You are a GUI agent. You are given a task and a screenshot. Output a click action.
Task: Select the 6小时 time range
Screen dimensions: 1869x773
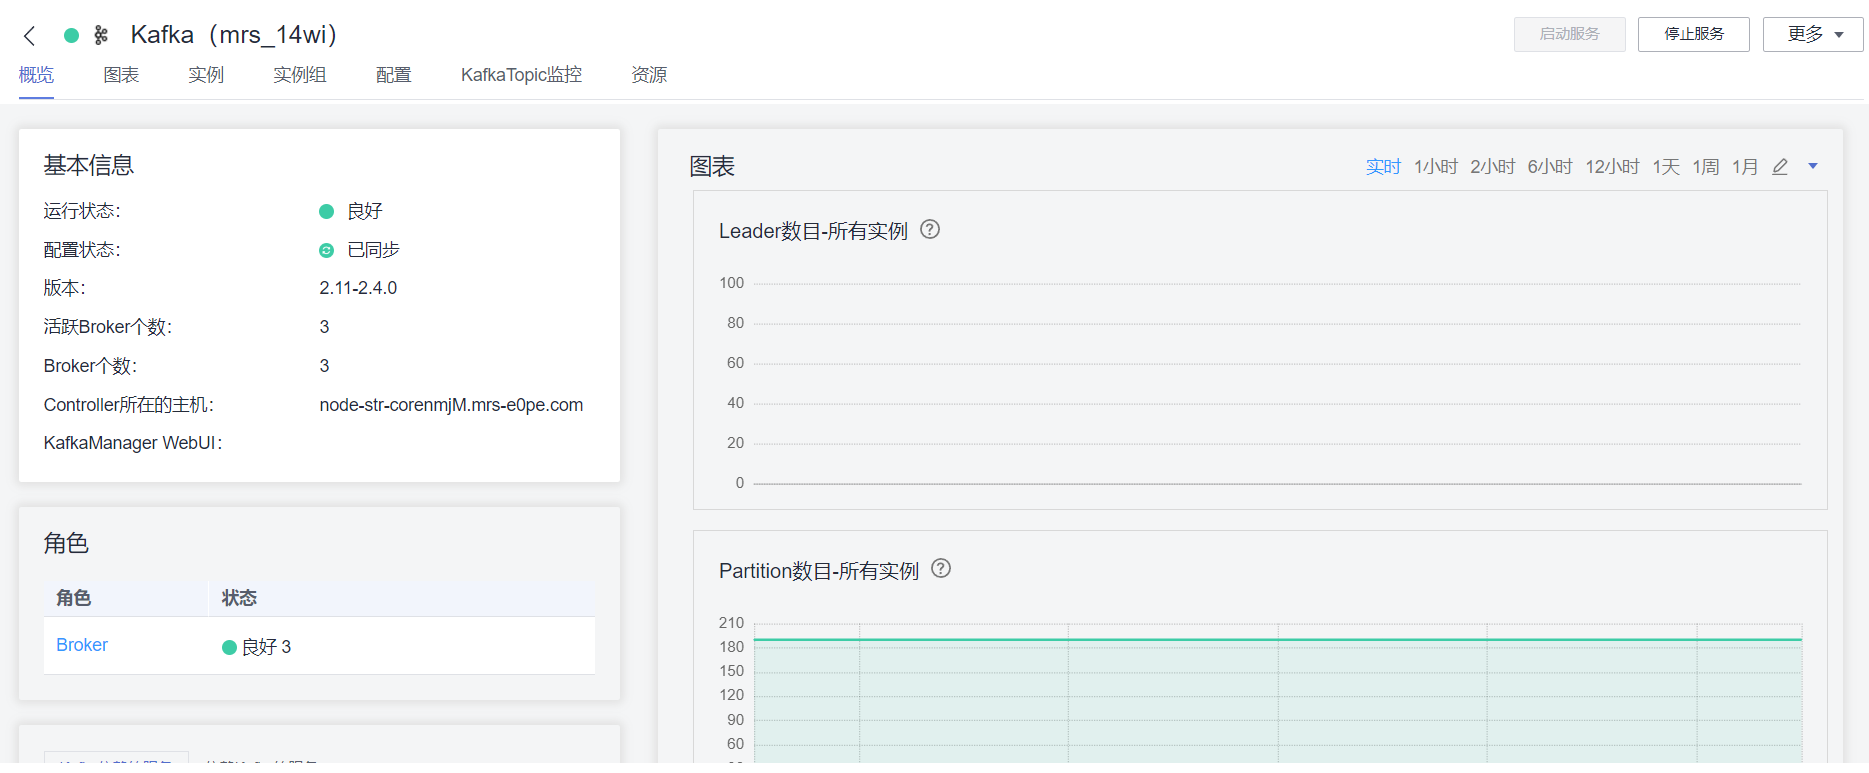tap(1550, 167)
